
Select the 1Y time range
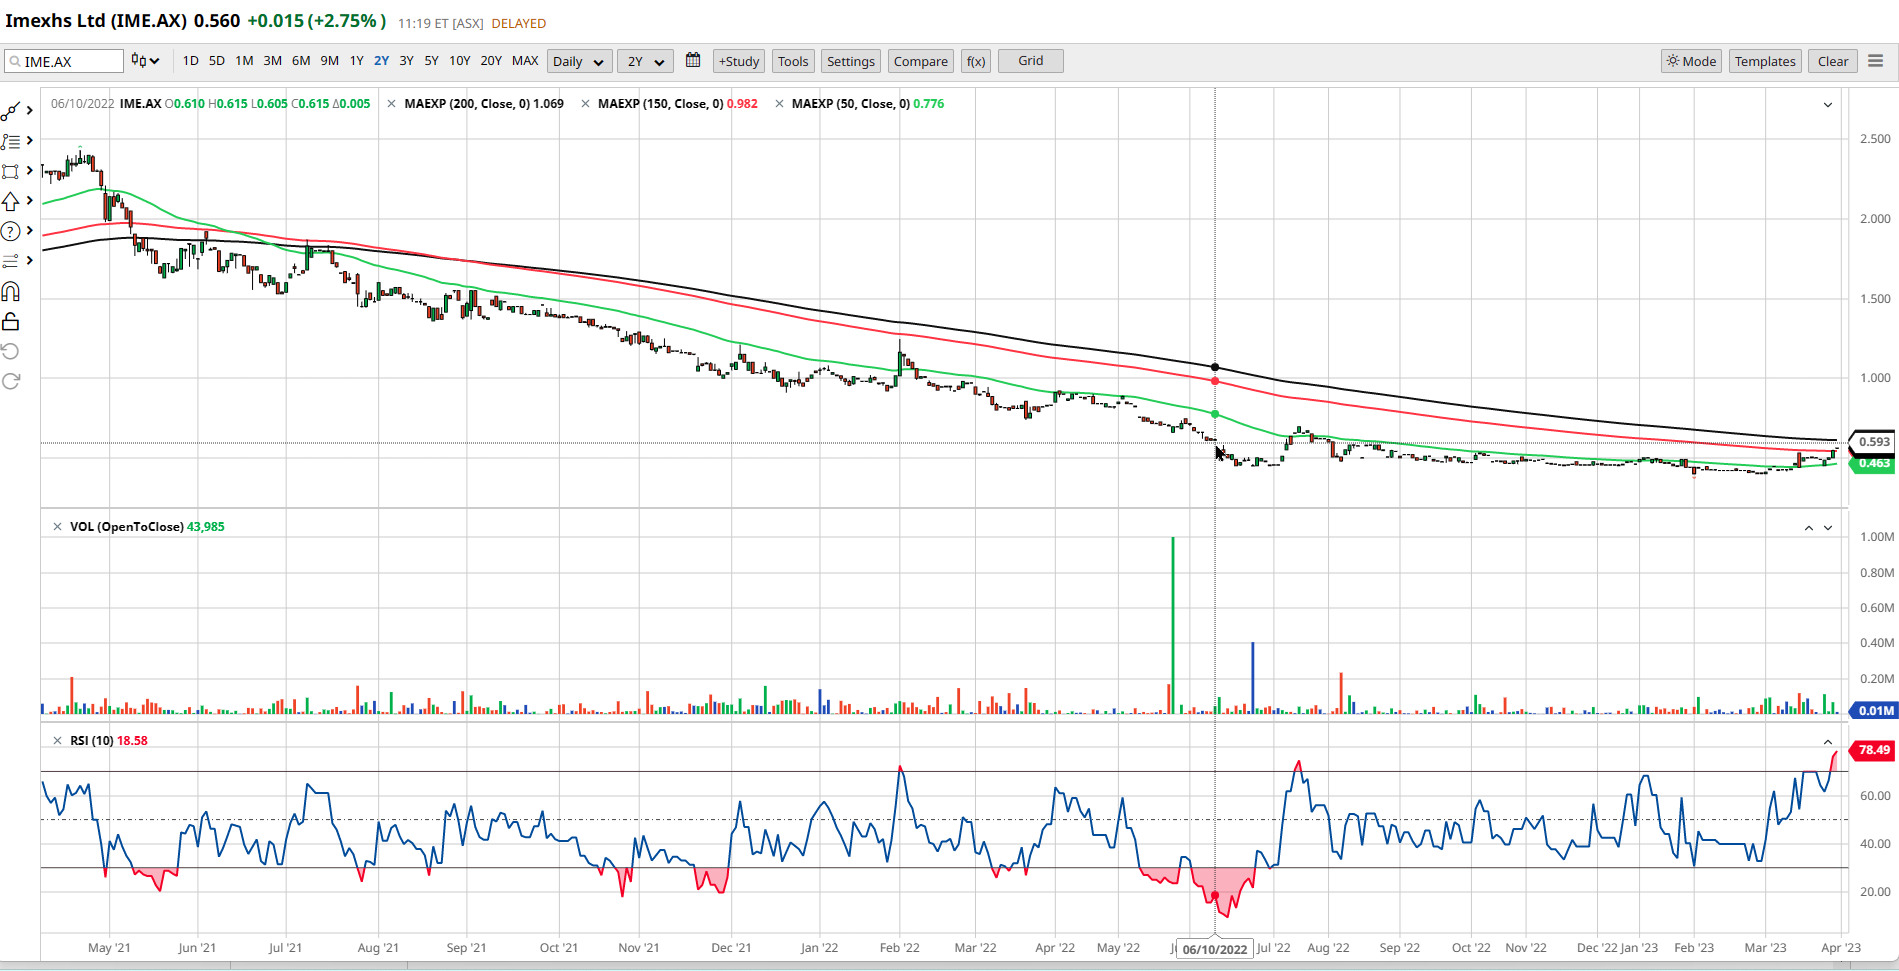(x=356, y=61)
